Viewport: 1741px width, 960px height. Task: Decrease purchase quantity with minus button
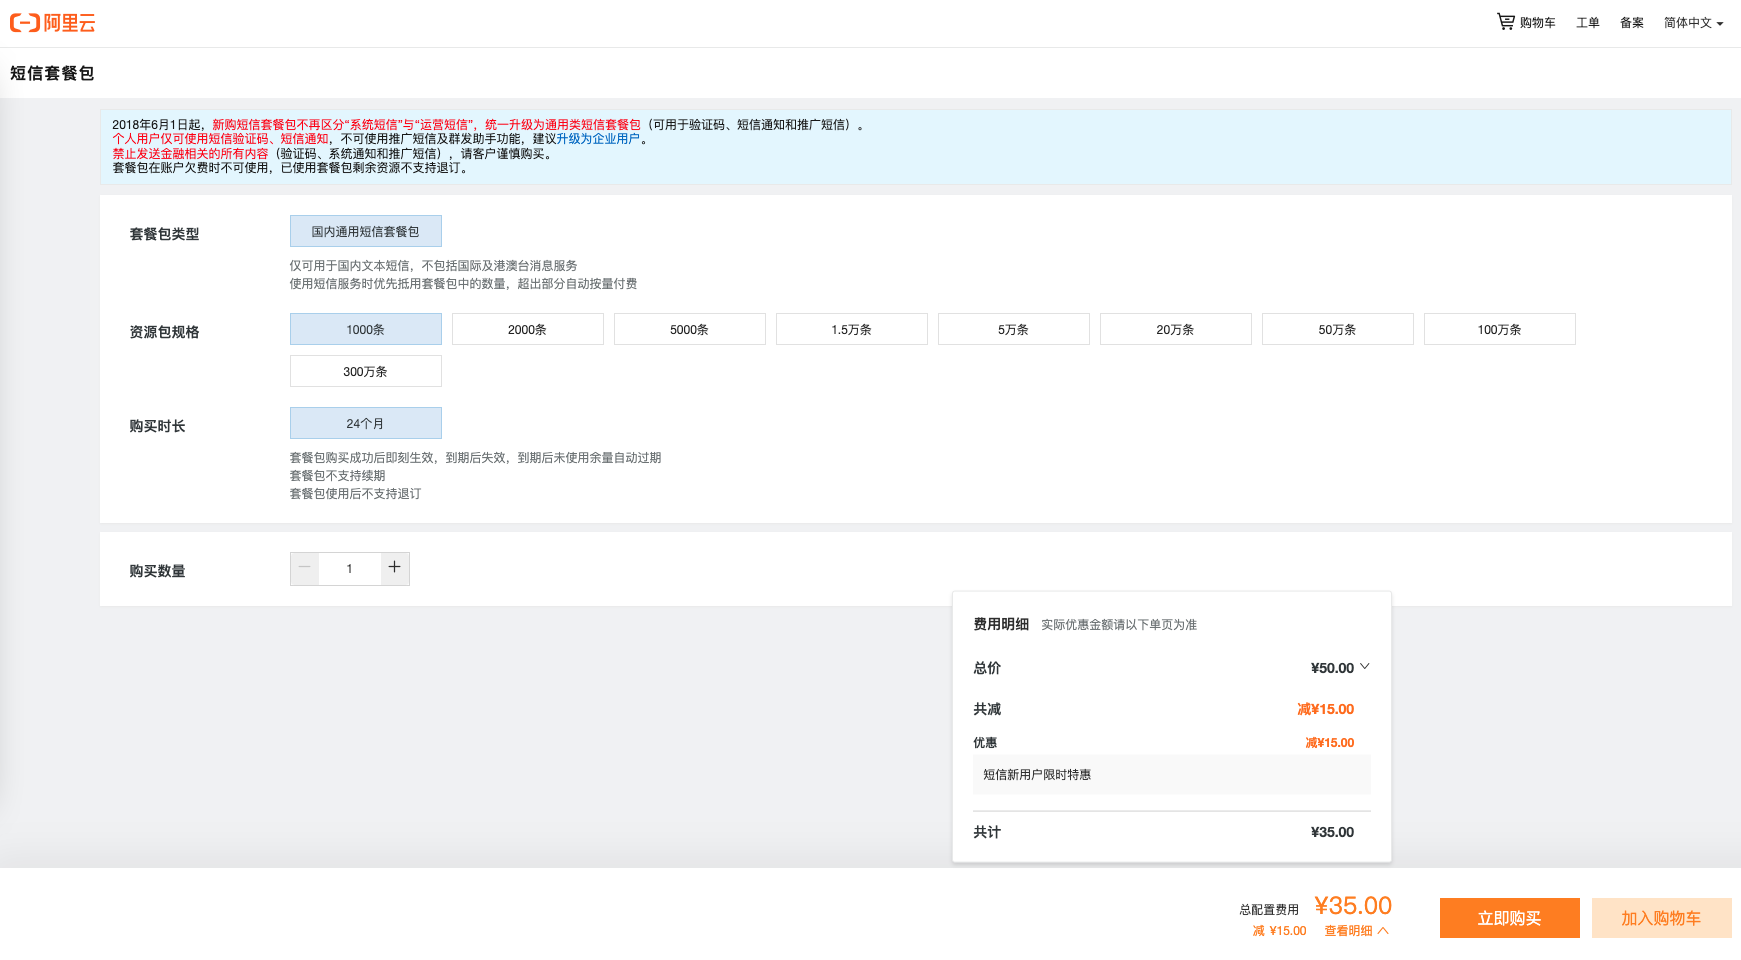coord(305,568)
